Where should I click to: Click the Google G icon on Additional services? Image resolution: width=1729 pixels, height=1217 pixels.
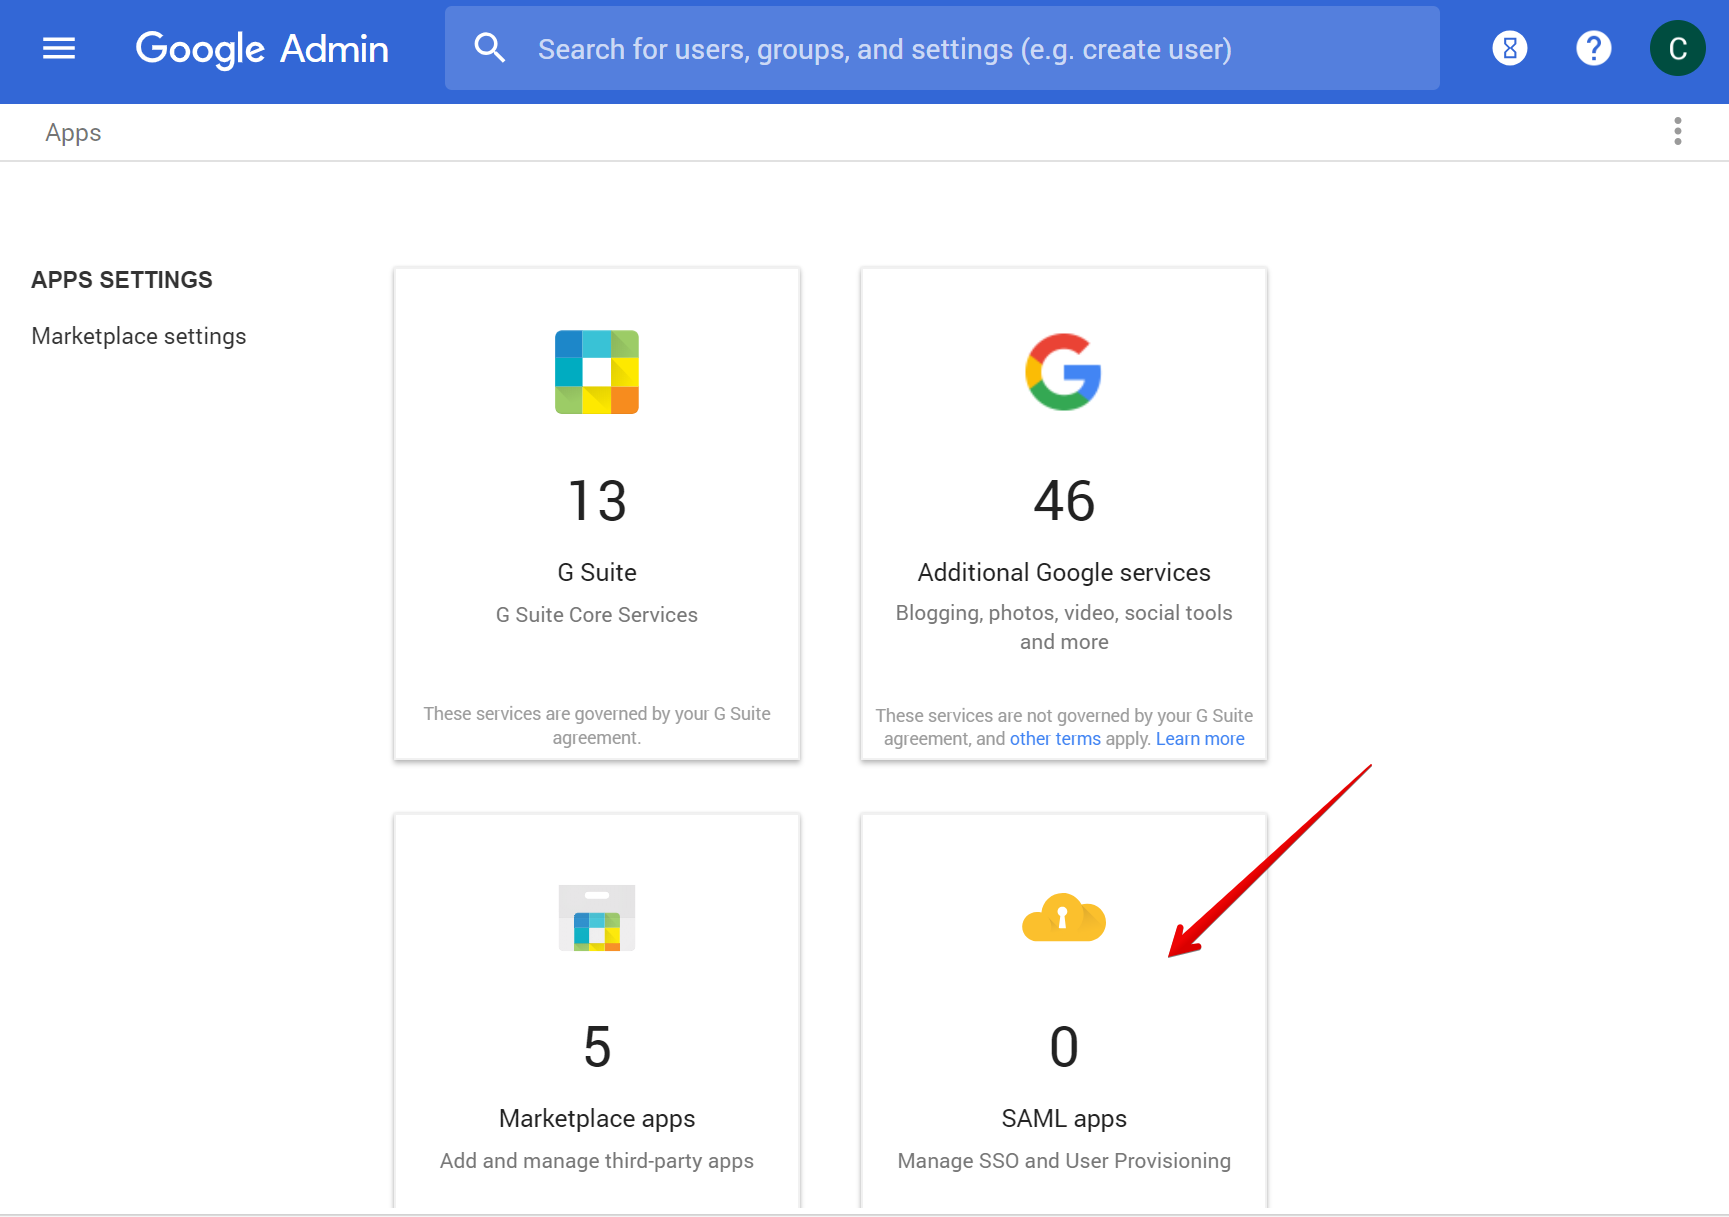coord(1063,371)
